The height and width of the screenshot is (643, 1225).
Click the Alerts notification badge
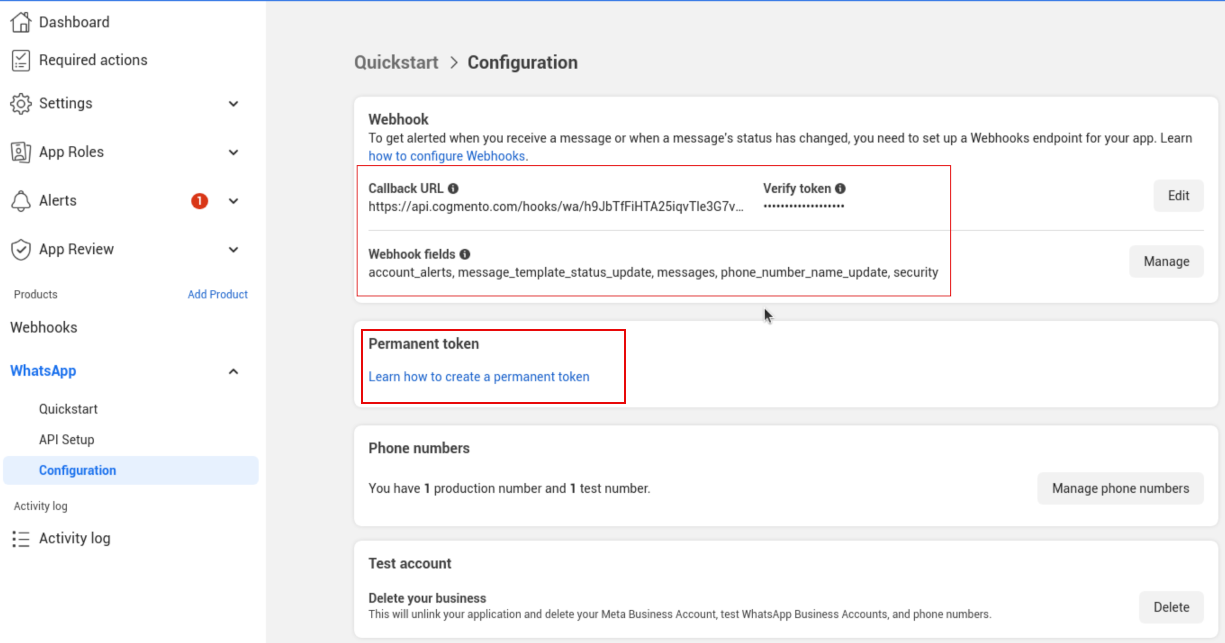pos(198,200)
